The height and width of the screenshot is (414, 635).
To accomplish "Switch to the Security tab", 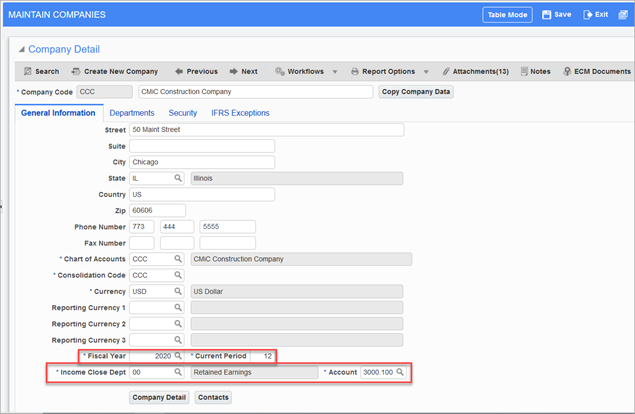I will point(183,113).
